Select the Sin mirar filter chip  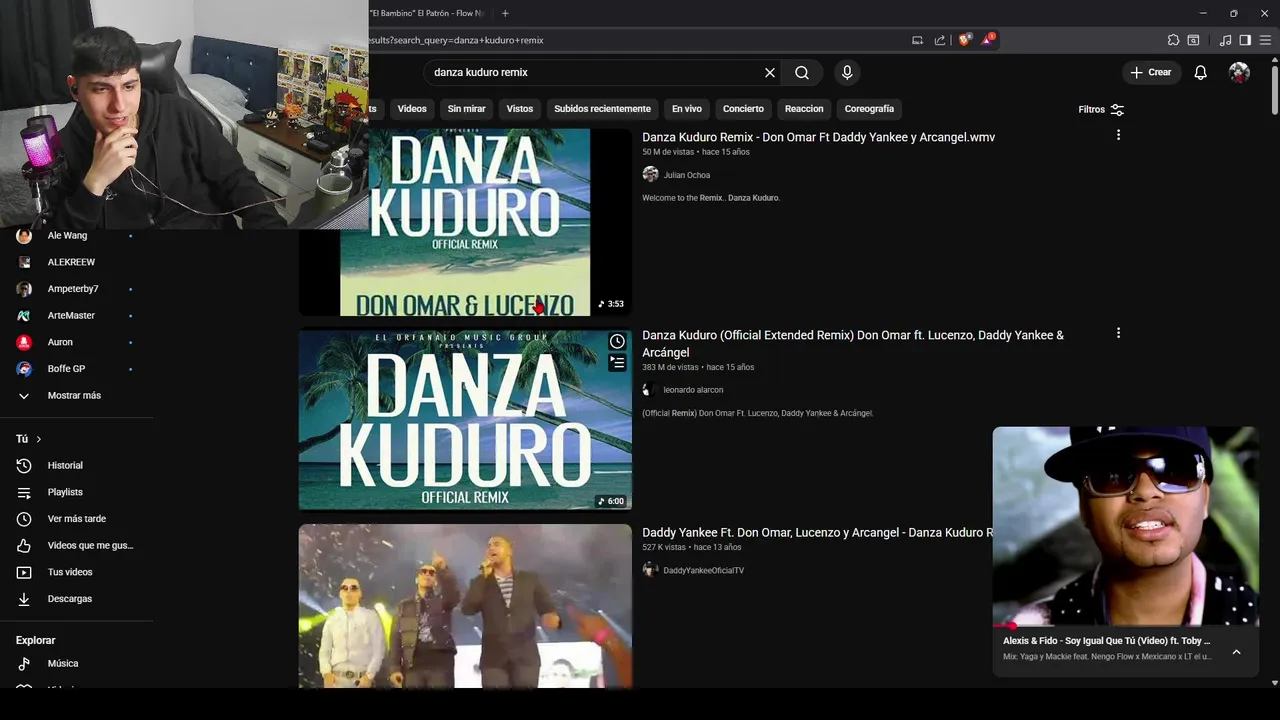467,109
